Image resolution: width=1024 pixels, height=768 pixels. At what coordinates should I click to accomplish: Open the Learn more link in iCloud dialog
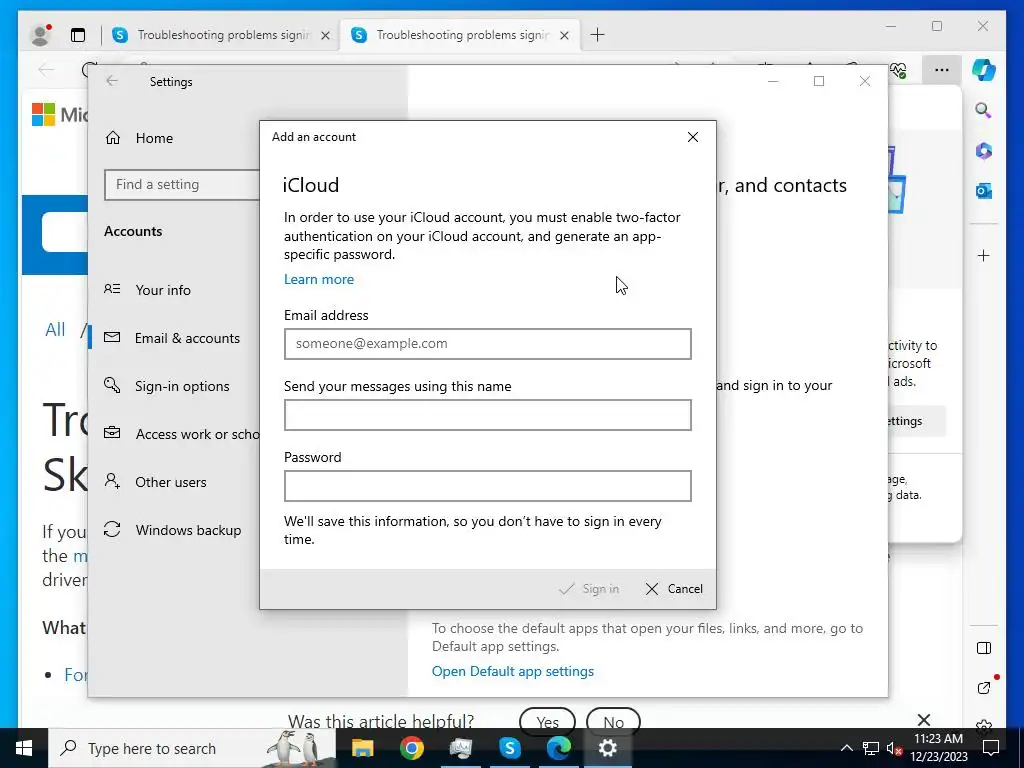coord(319,279)
